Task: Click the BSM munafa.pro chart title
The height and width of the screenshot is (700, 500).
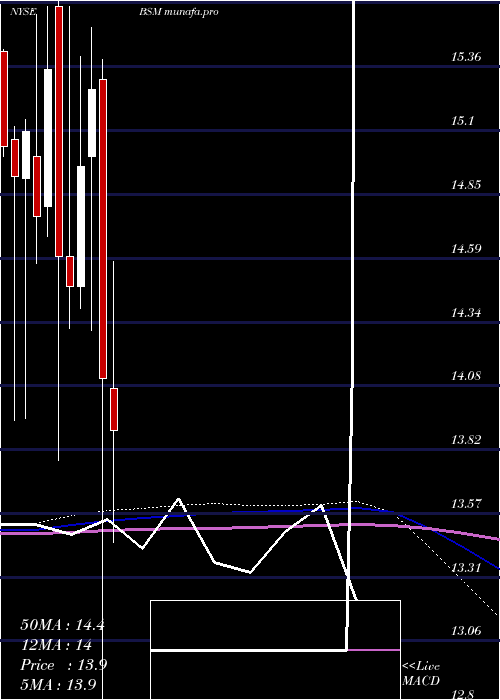Action: [179, 12]
